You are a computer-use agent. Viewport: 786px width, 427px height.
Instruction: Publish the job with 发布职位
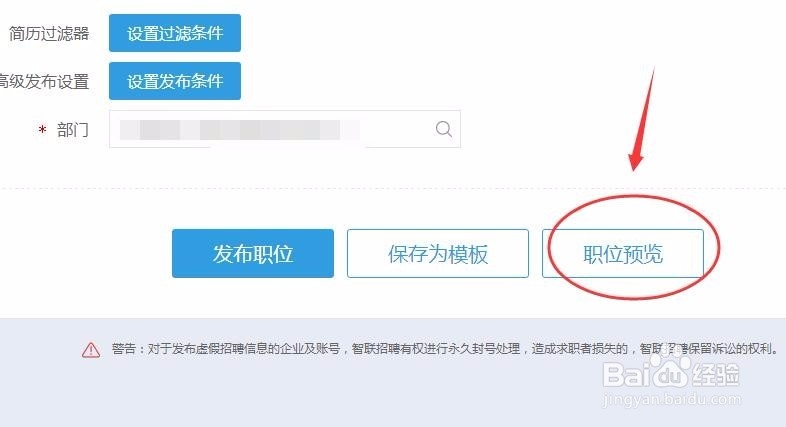pyautogui.click(x=253, y=254)
